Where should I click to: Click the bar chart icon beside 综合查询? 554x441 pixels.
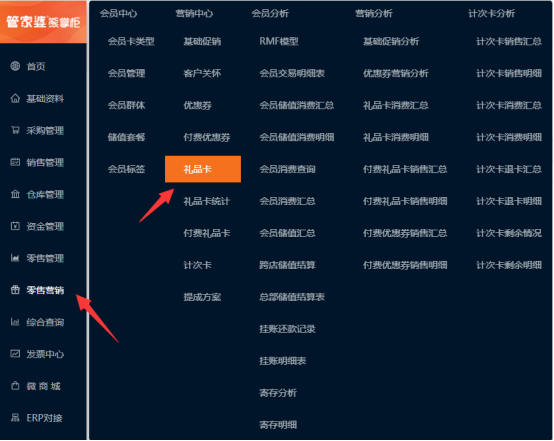[x=15, y=322]
